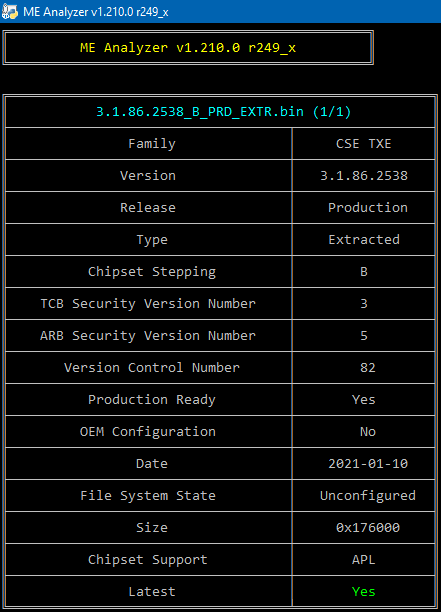The width and height of the screenshot is (441, 612).
Task: Click the window title text ME Analyzer v1.210.0
Action: tap(96, 12)
